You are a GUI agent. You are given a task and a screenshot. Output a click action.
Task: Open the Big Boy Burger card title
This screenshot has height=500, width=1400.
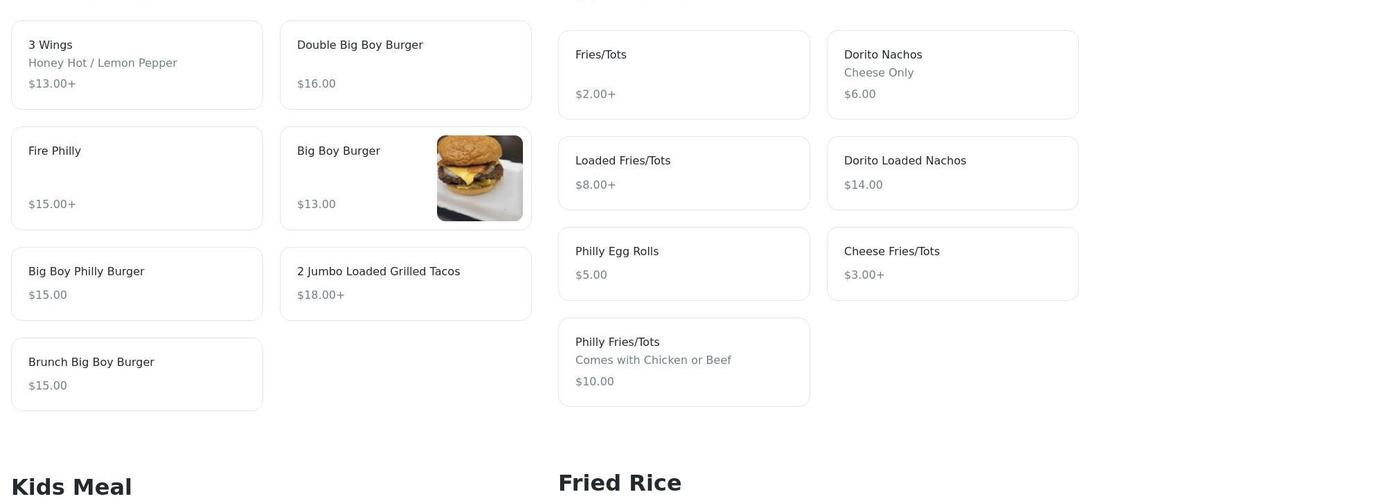click(338, 151)
